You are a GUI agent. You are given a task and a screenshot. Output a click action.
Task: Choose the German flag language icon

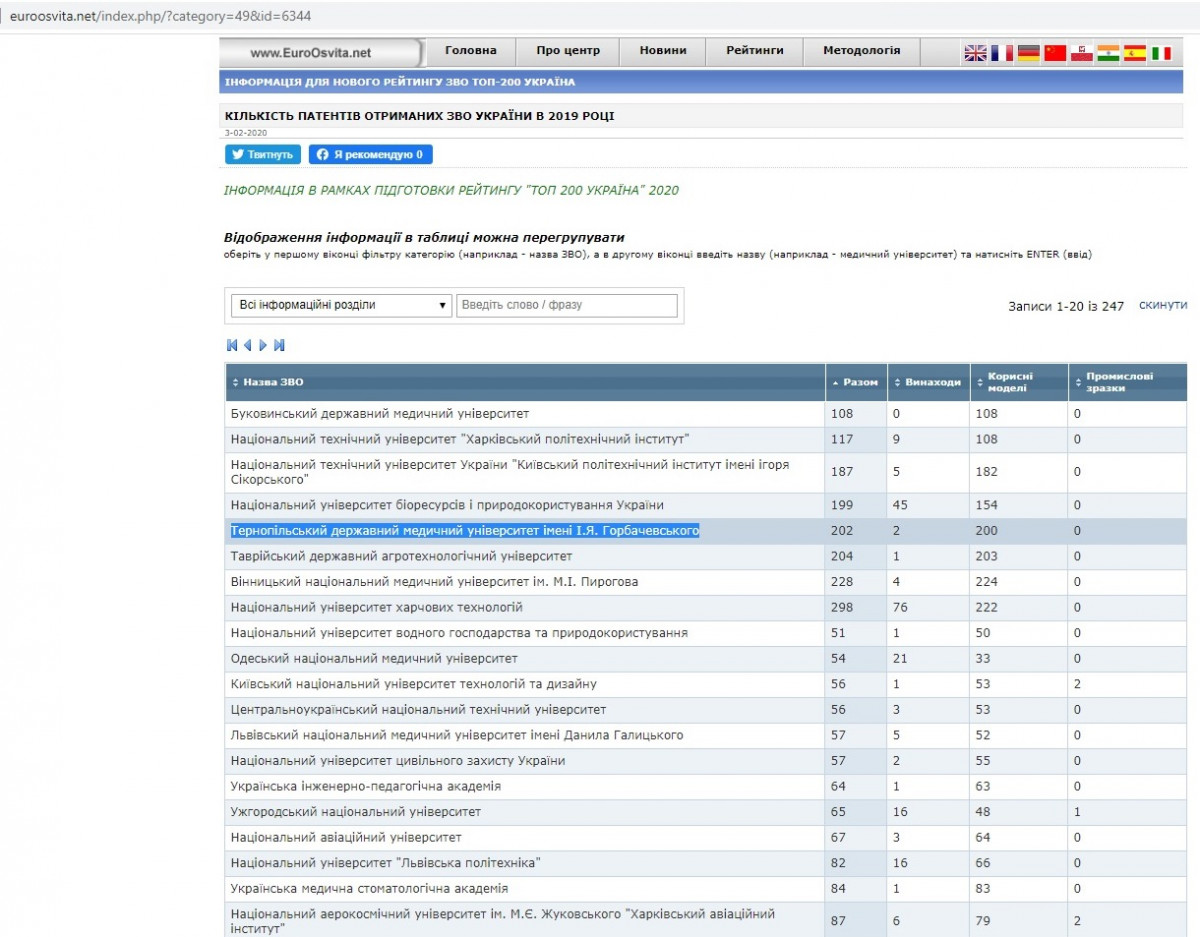(1029, 53)
